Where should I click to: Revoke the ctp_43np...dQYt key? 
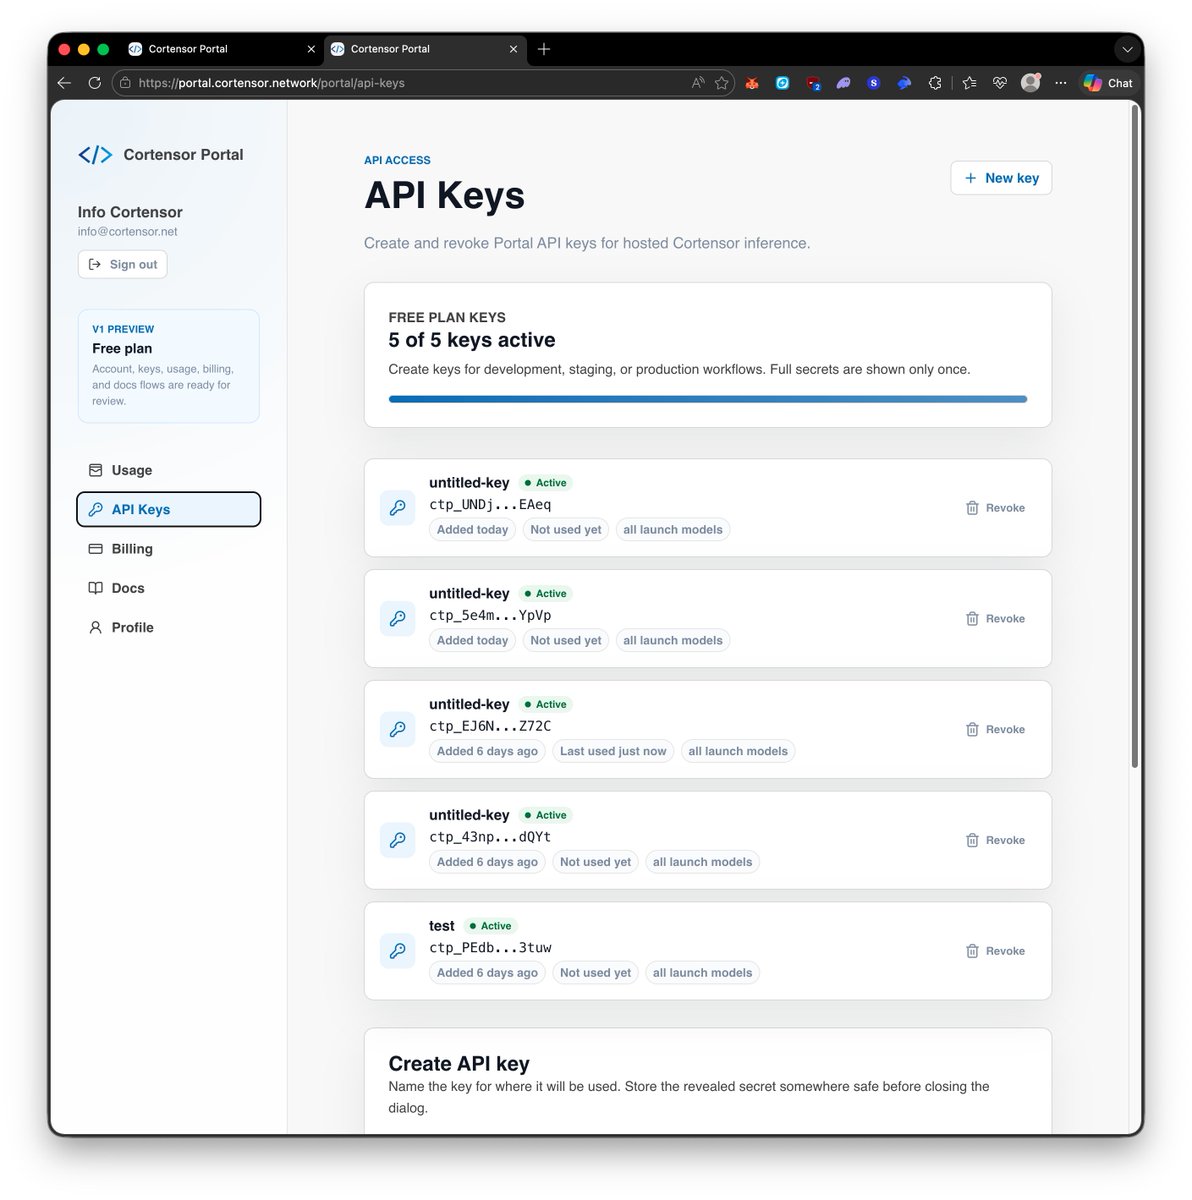click(995, 840)
